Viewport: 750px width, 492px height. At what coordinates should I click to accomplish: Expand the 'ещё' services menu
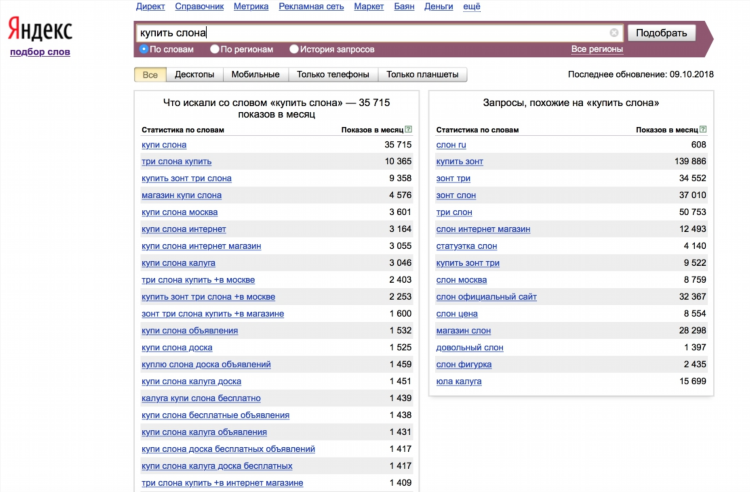click(472, 6)
